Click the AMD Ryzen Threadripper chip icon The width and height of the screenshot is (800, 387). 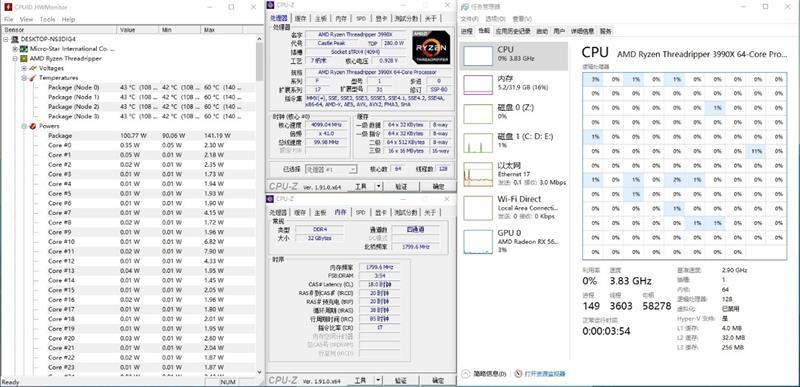click(x=23, y=59)
